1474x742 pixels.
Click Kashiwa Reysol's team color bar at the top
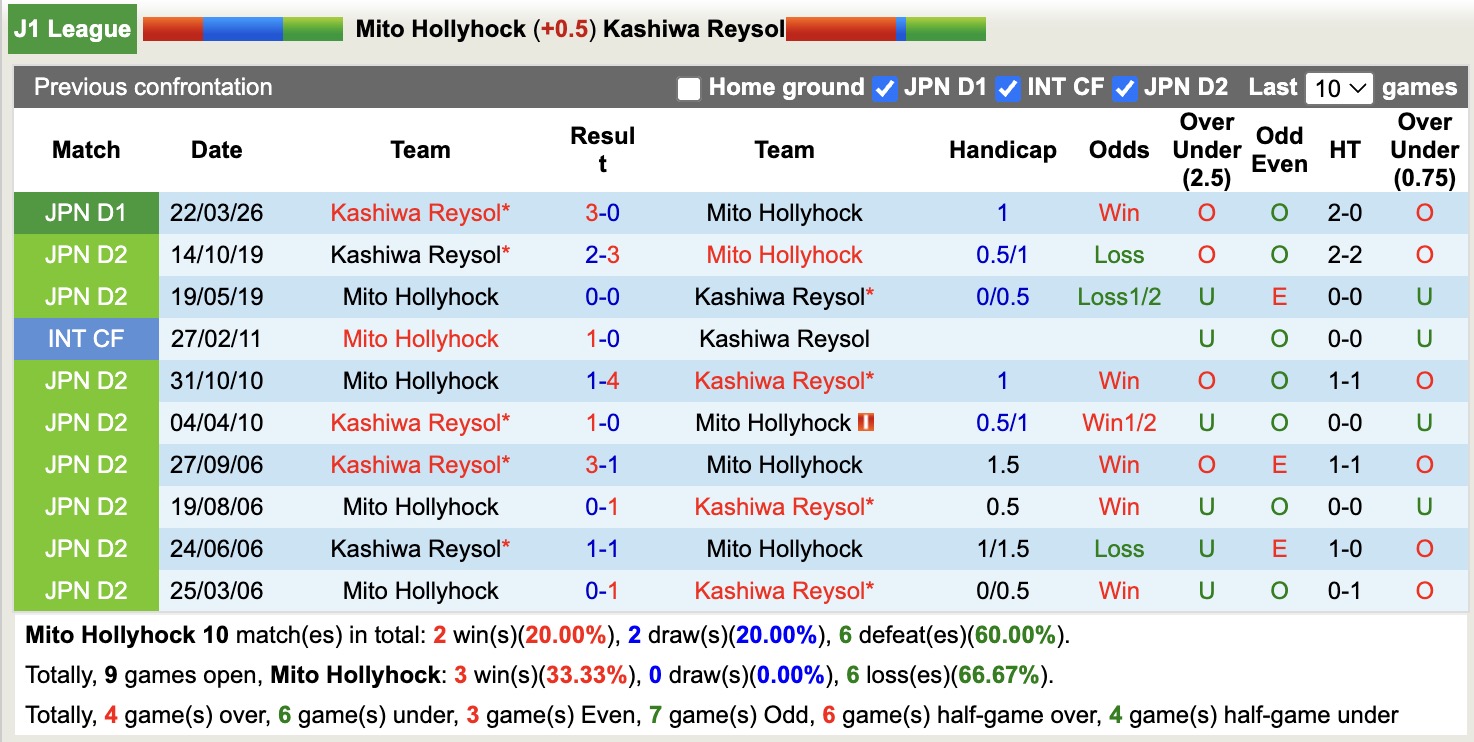tap(884, 28)
